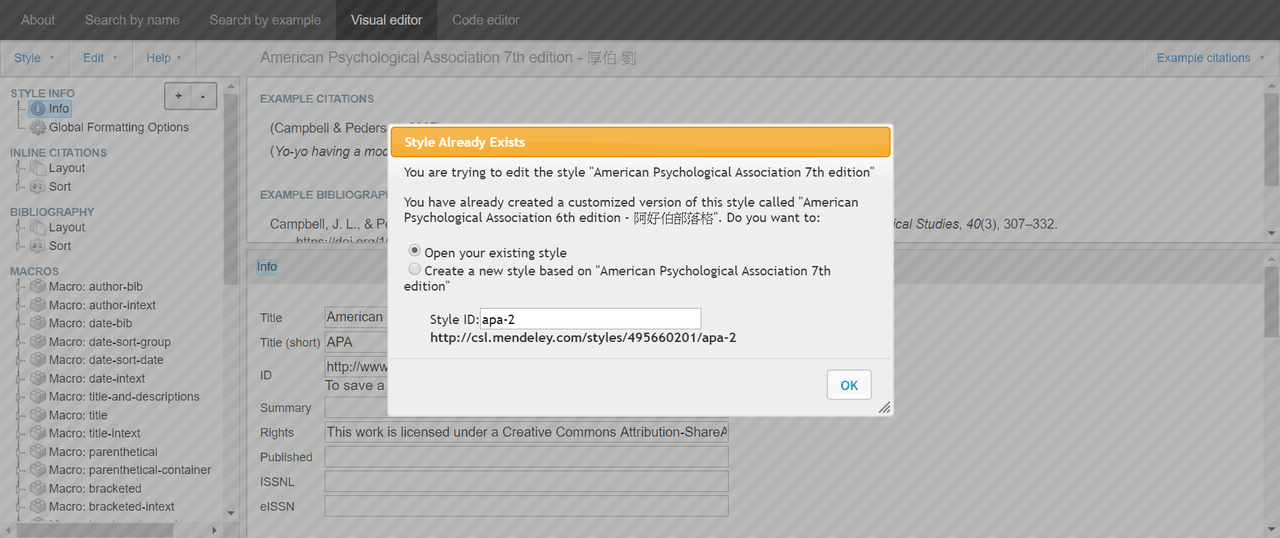Click the cube icon for Macro: title
The height and width of the screenshot is (538, 1280).
(x=37, y=415)
